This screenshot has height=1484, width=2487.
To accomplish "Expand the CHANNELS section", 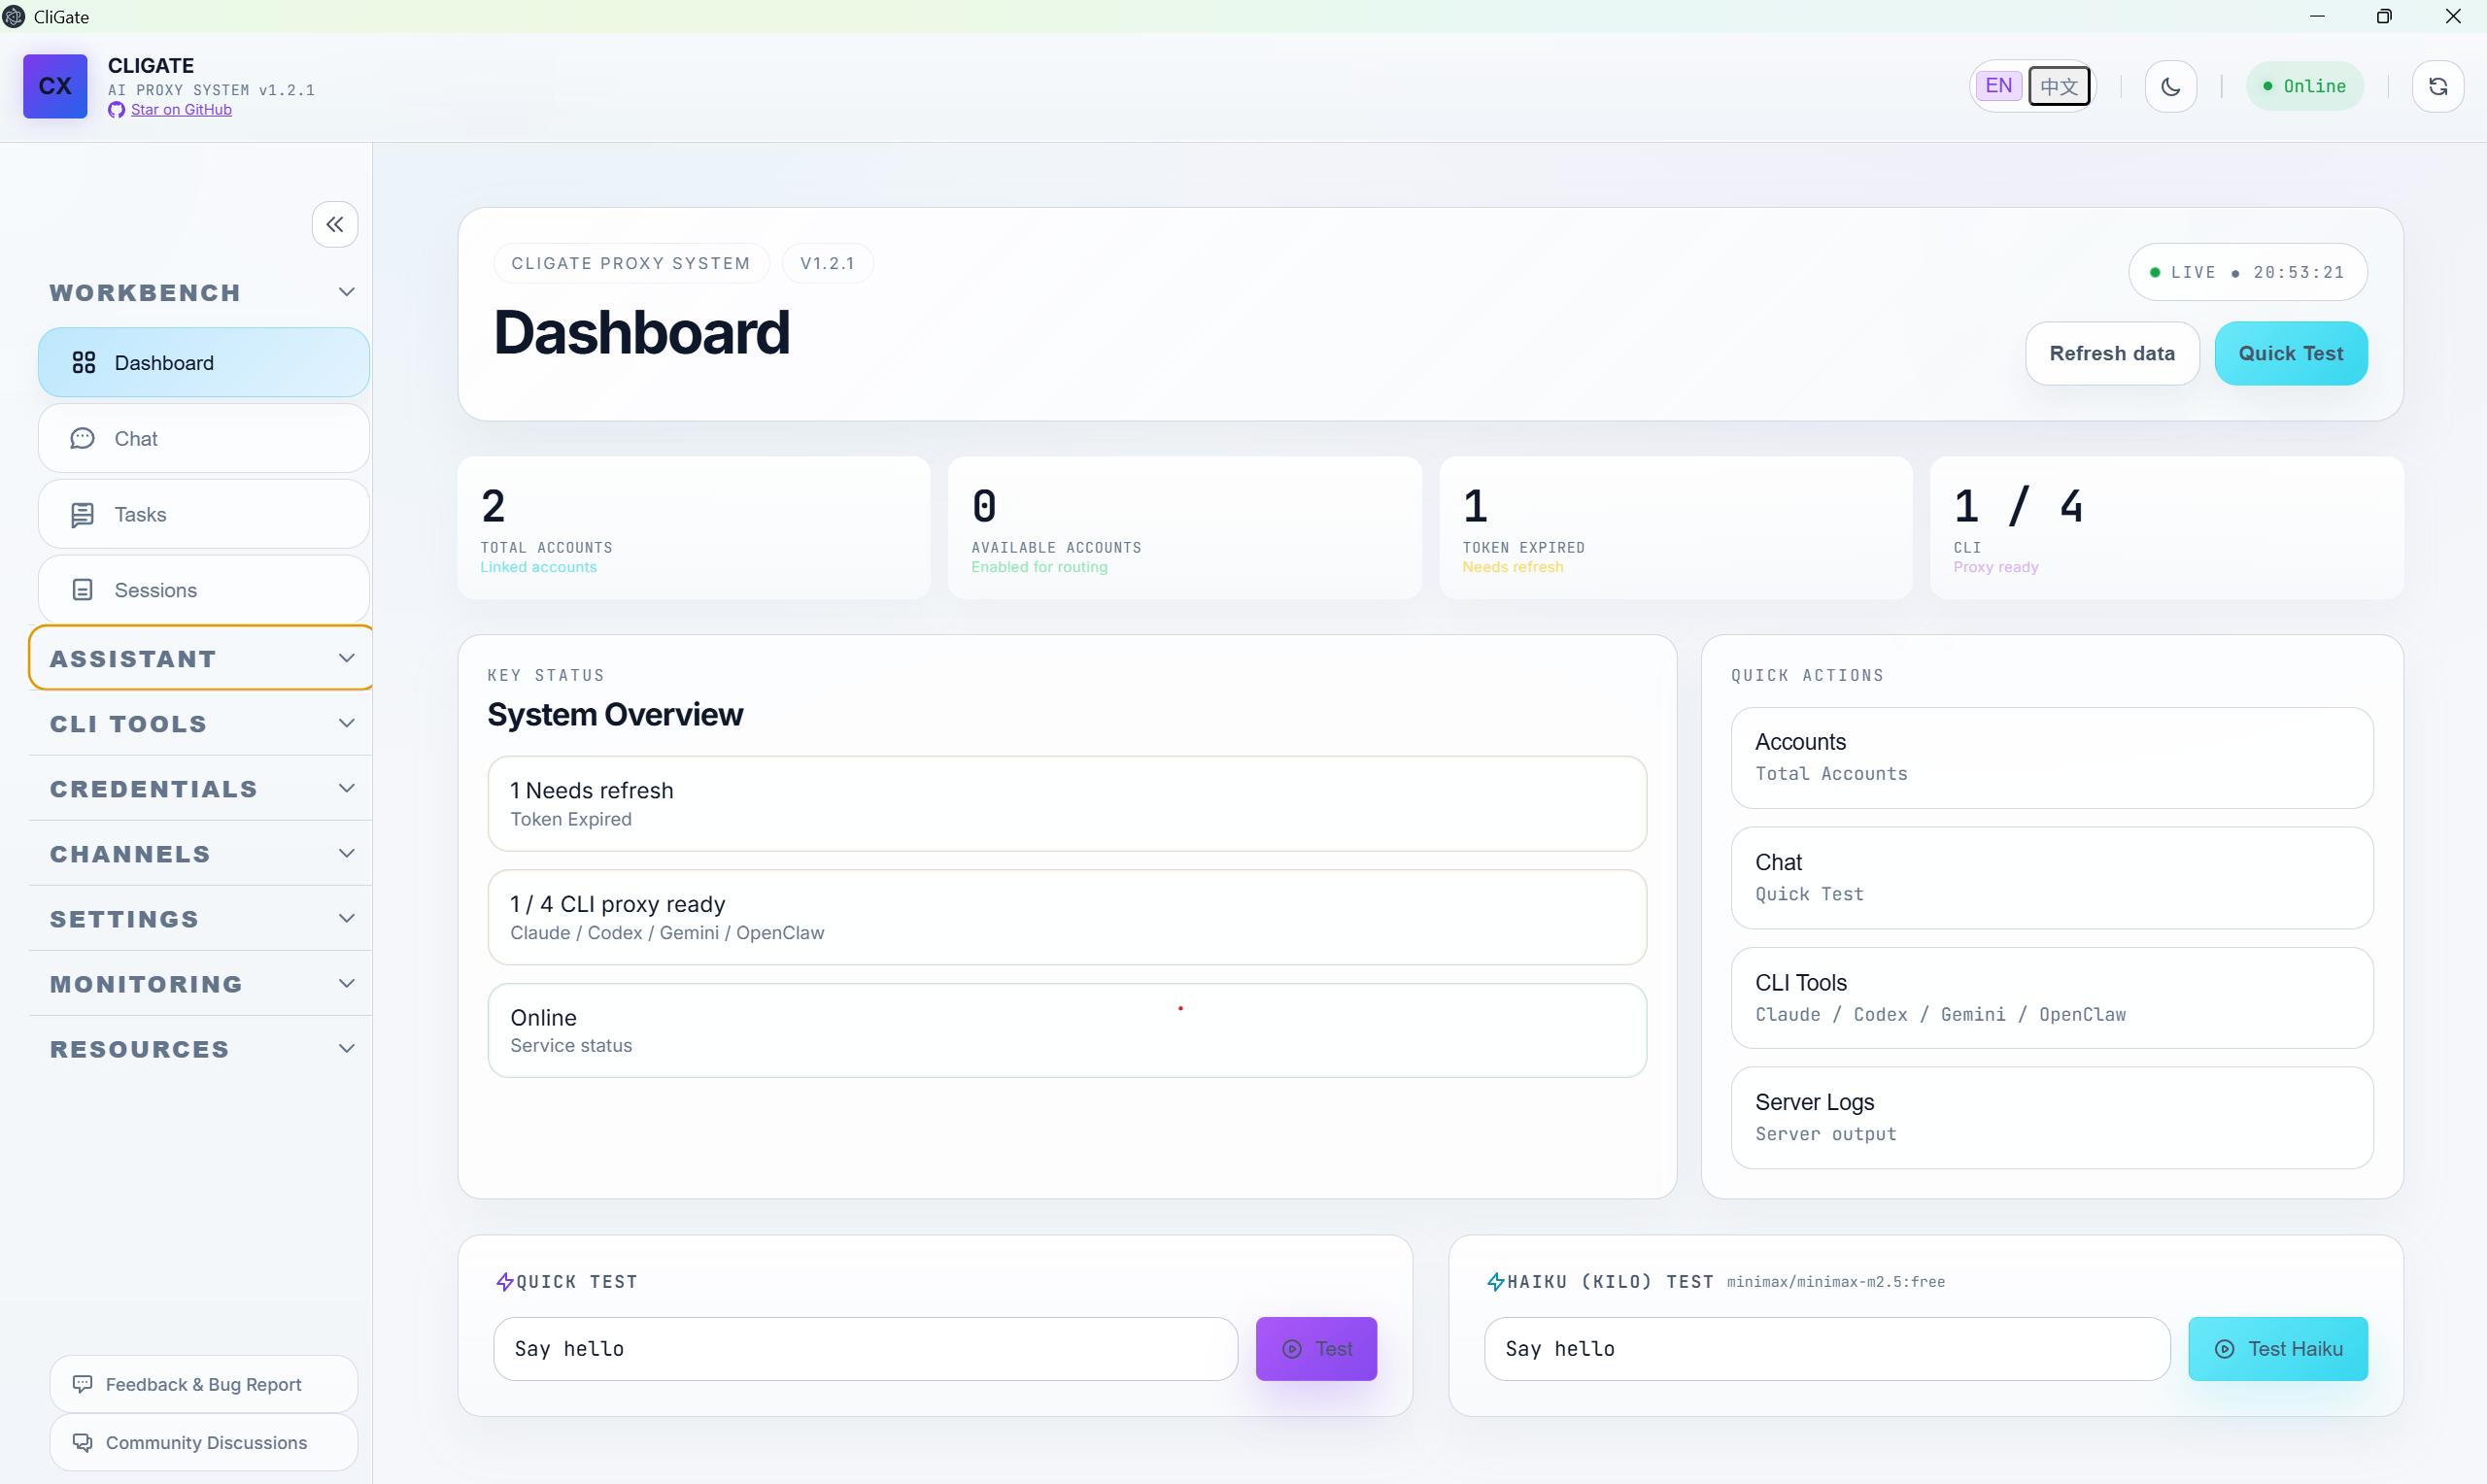I will click(x=201, y=853).
